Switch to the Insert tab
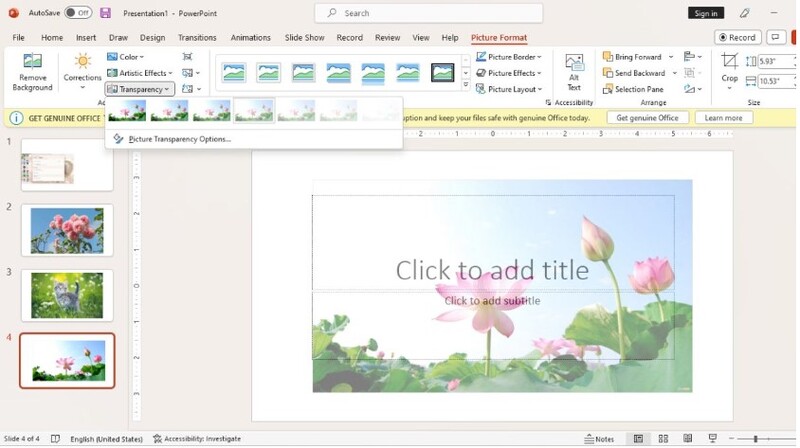This screenshot has height=448, width=800. tap(86, 38)
